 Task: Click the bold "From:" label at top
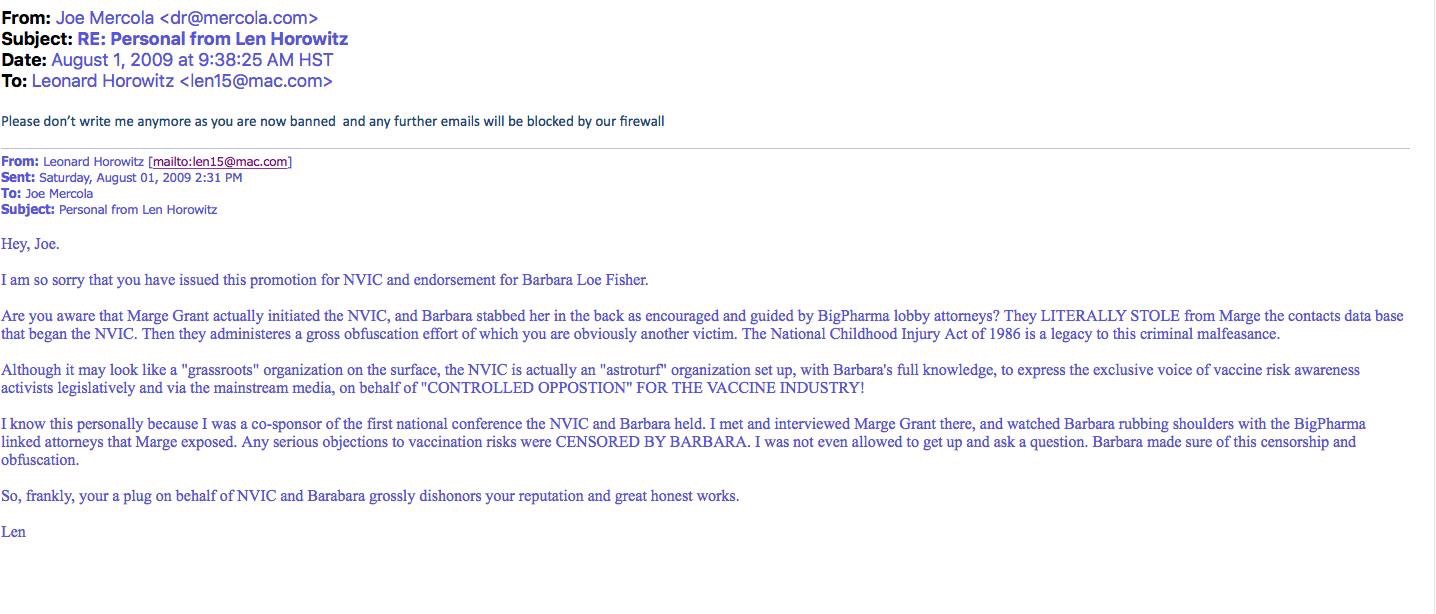pyautogui.click(x=22, y=18)
